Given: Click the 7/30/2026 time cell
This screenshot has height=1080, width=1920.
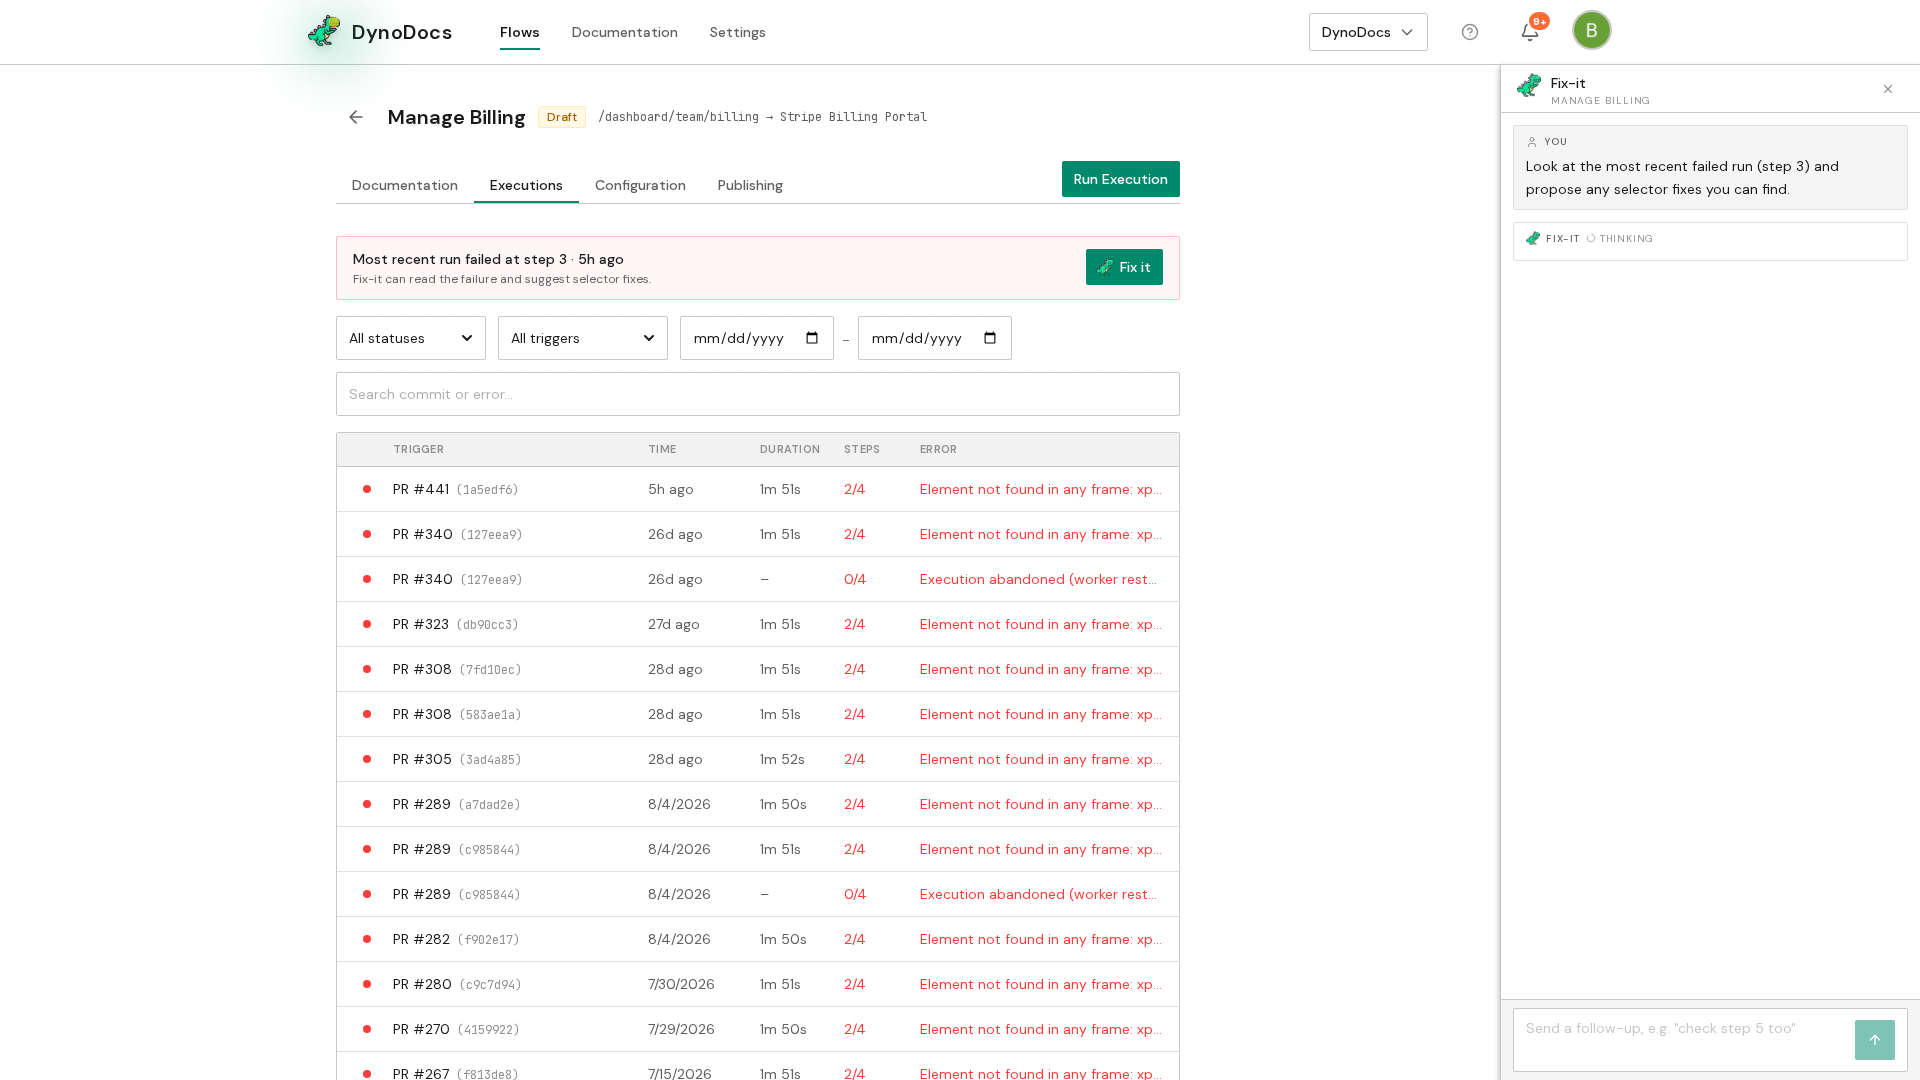Looking at the screenshot, I should pyautogui.click(x=681, y=984).
